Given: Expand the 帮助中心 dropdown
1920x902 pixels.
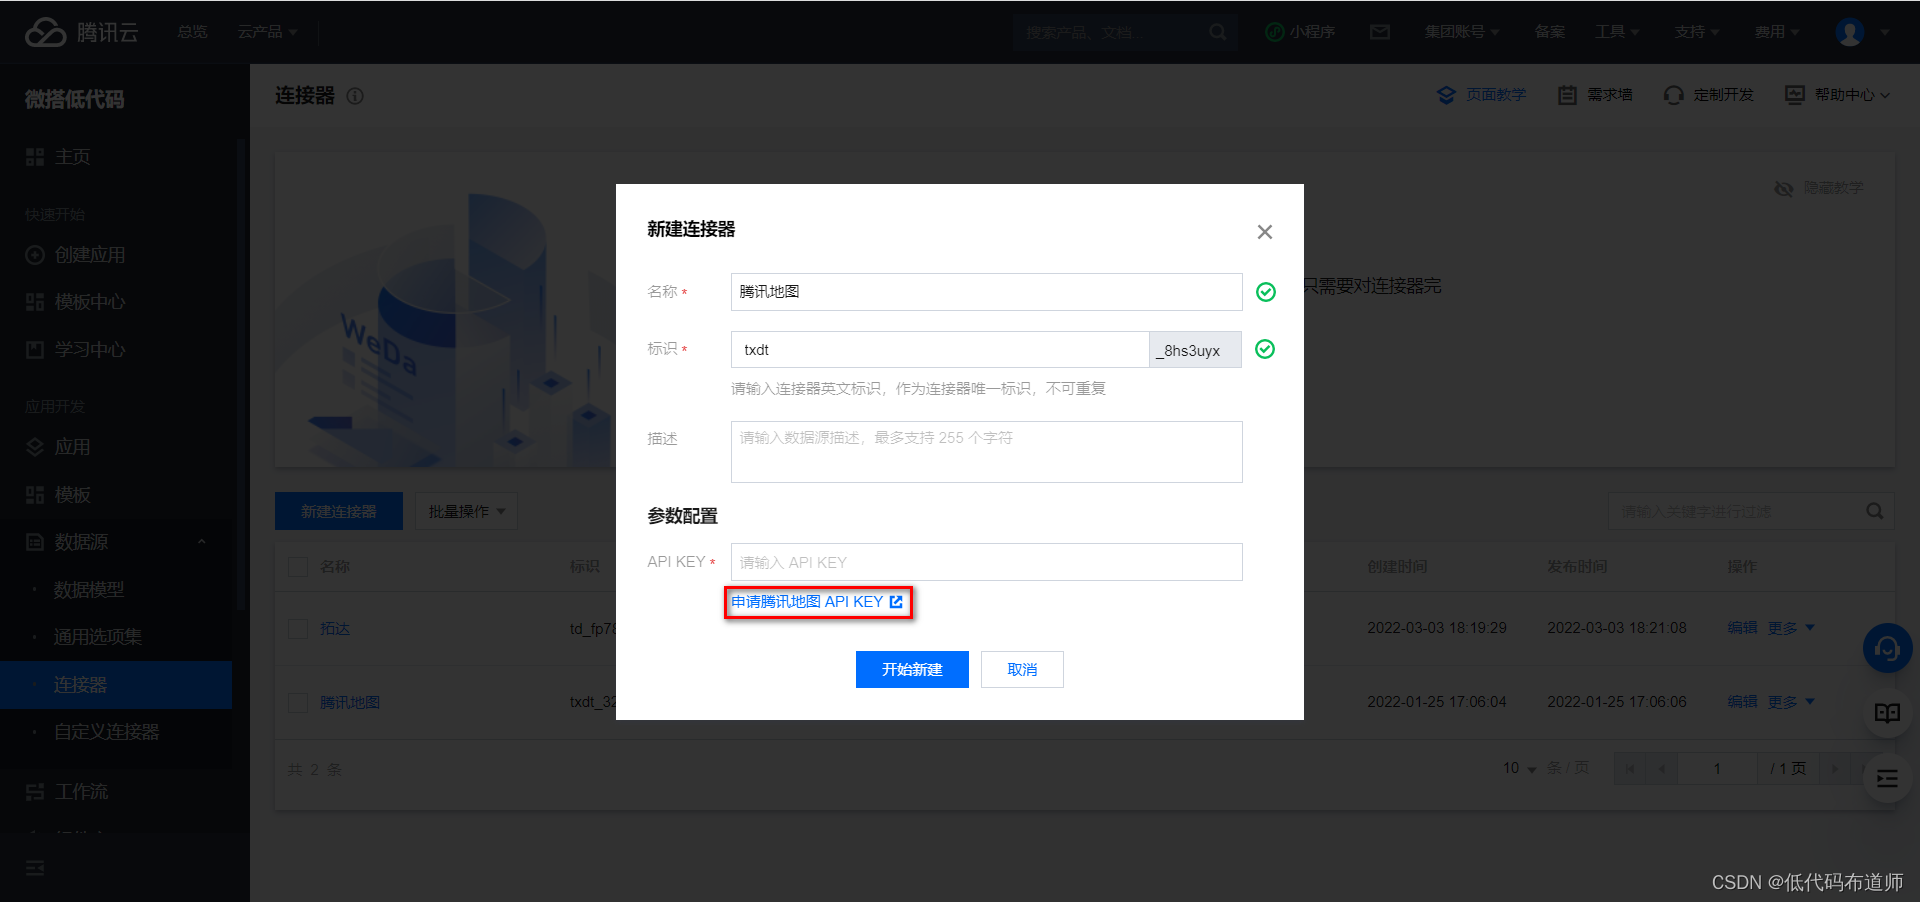Looking at the screenshot, I should [1837, 95].
